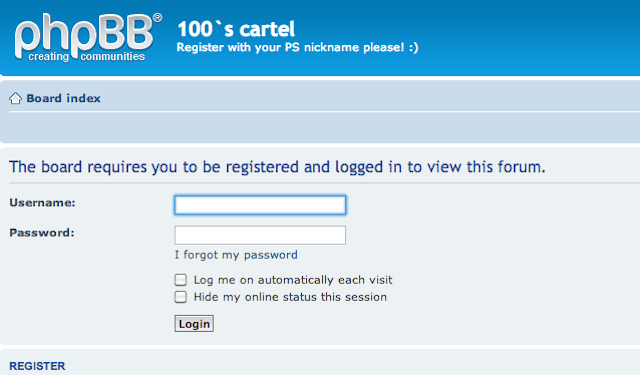Click the home icon beside Board index
Viewport: 640px width, 375px height.
(x=16, y=98)
